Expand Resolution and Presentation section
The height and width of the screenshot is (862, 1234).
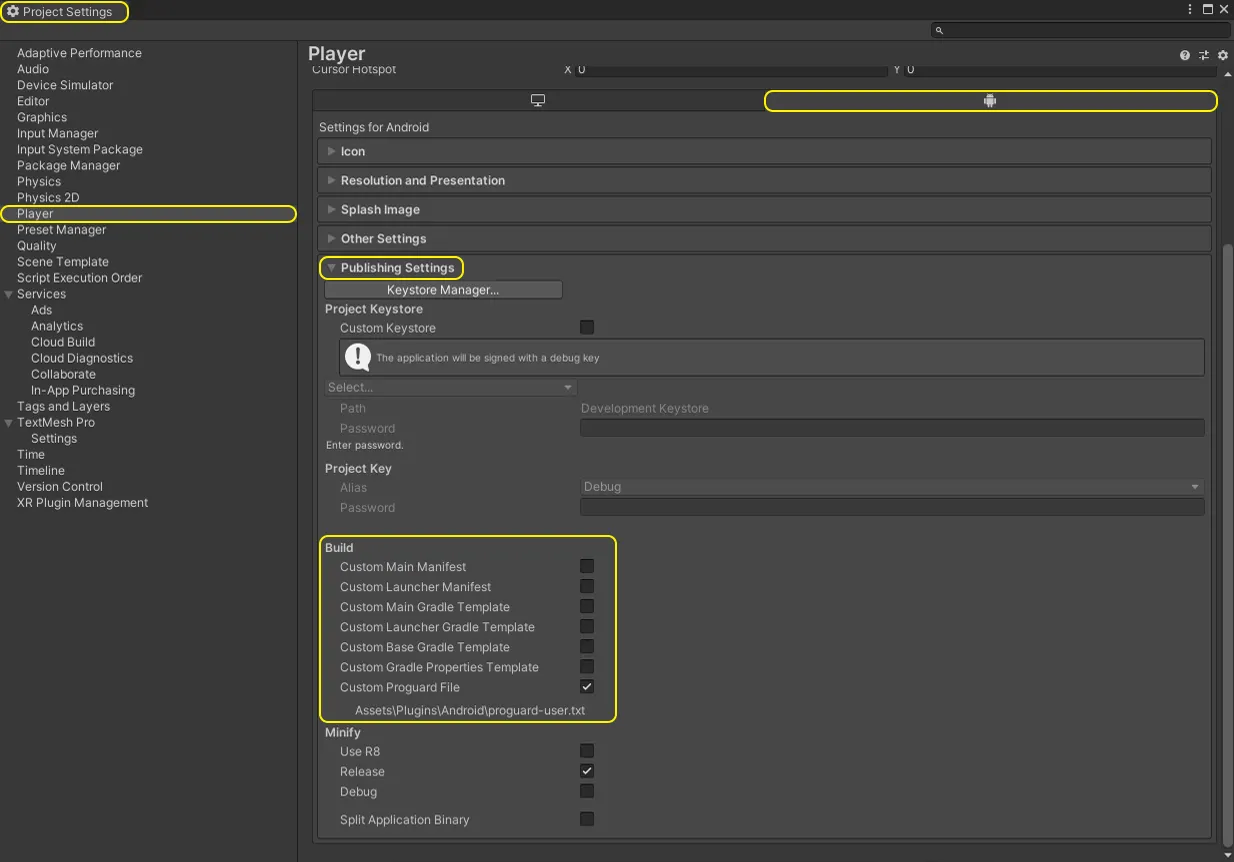pyautogui.click(x=765, y=181)
